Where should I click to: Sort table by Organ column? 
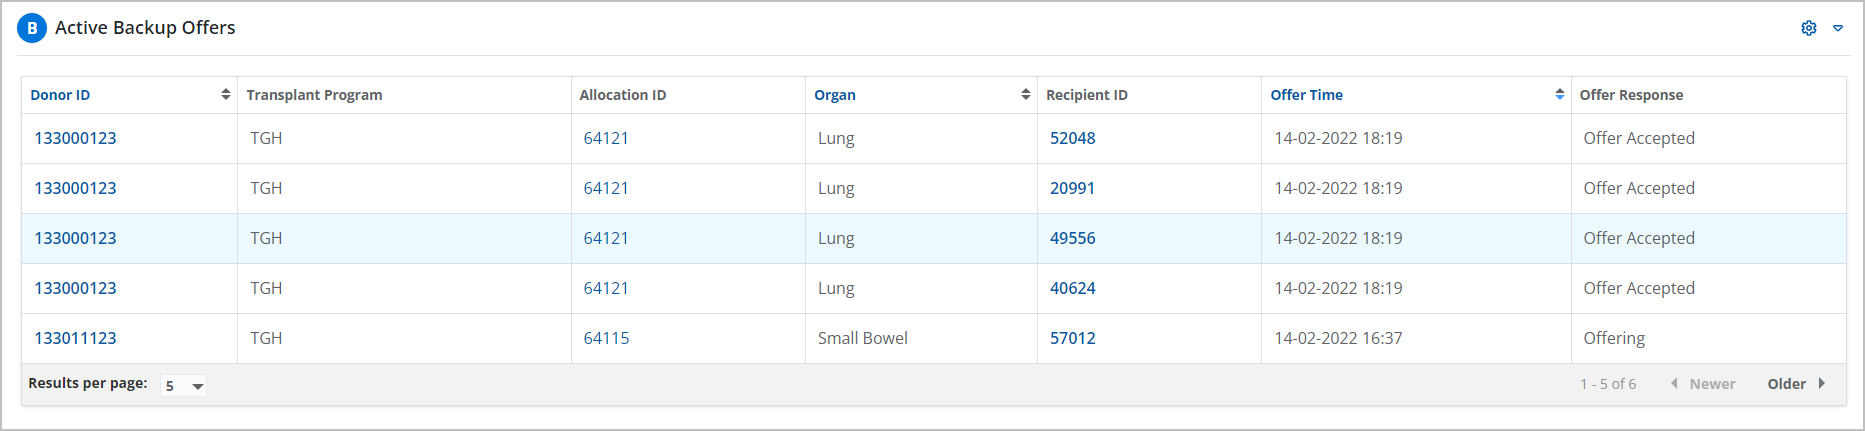[x=835, y=95]
